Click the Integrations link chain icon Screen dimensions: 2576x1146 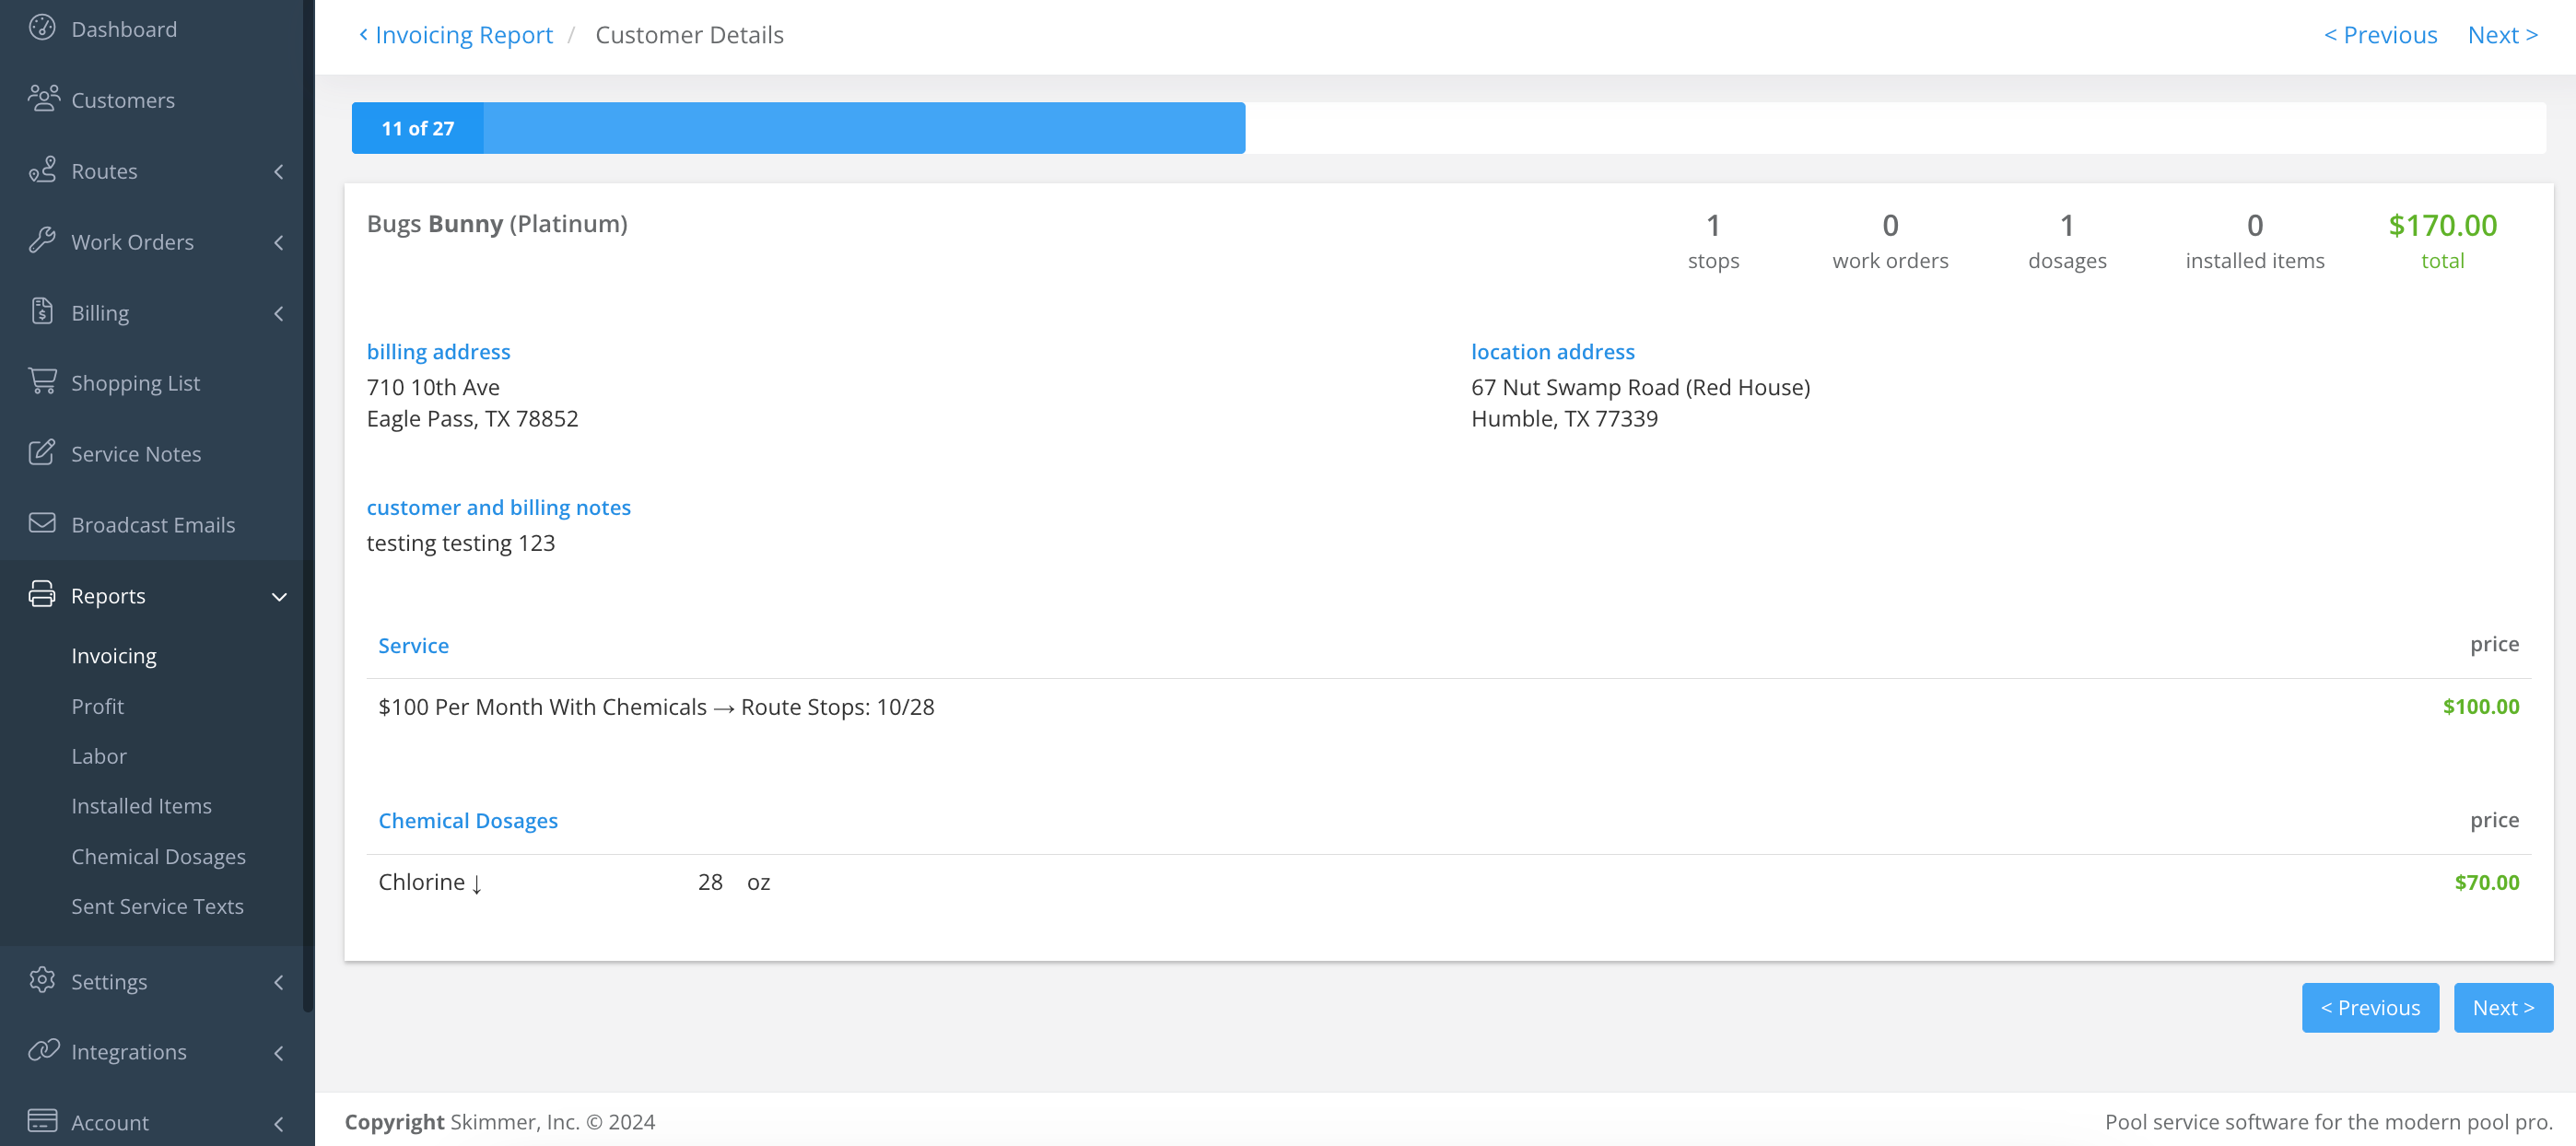pyautogui.click(x=43, y=1050)
